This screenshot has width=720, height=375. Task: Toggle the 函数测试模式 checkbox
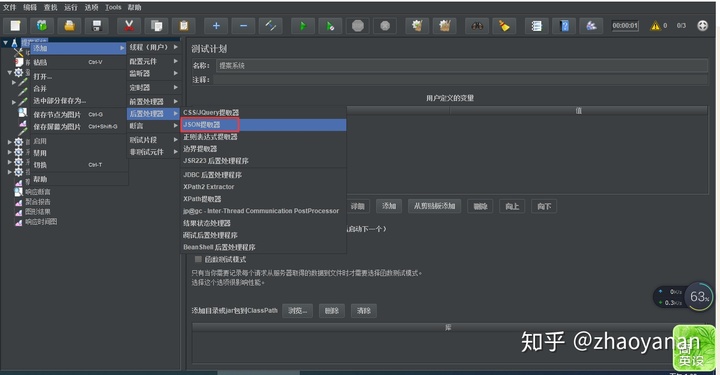[198, 259]
